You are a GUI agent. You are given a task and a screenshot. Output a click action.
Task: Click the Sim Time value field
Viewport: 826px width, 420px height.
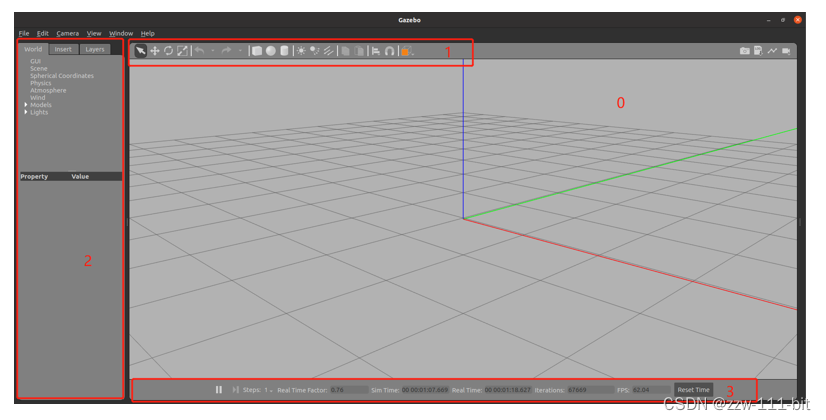click(x=425, y=390)
